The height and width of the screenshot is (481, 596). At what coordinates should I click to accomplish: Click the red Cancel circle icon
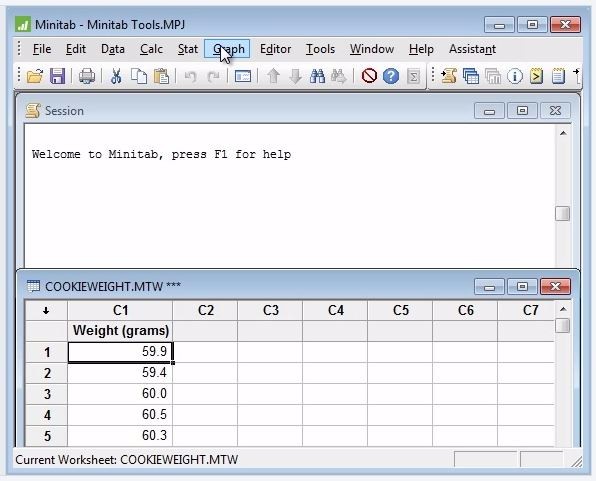click(x=369, y=76)
